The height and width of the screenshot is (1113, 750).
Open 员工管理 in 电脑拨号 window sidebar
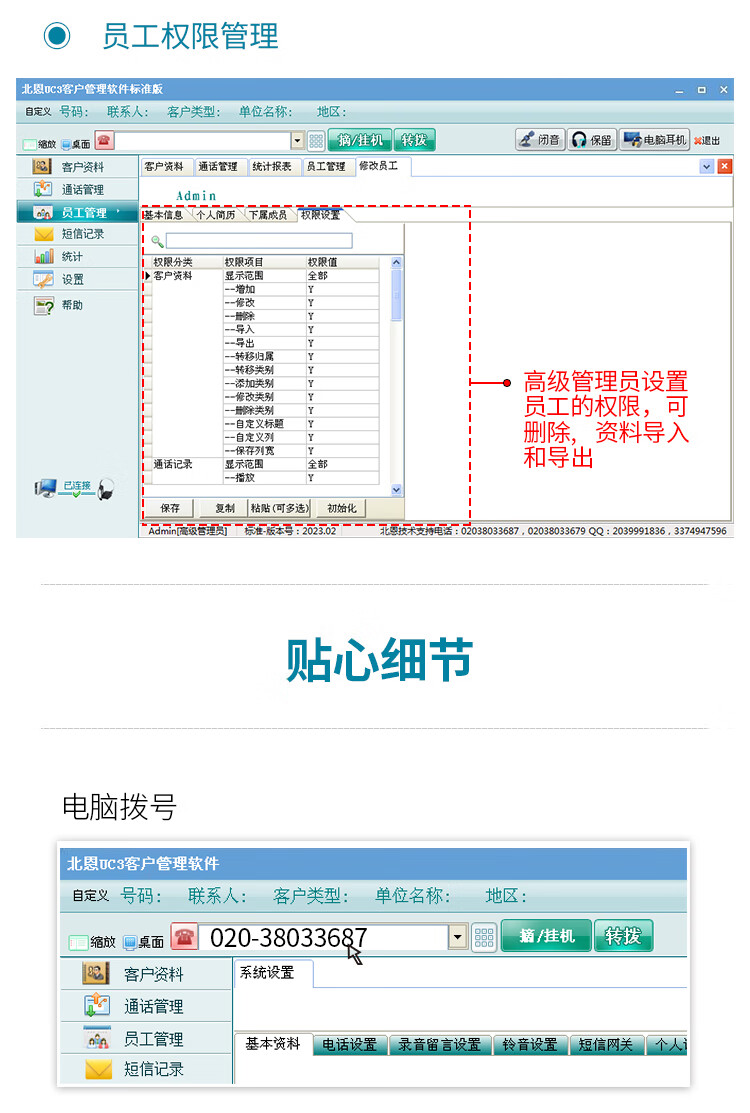click(x=147, y=1038)
